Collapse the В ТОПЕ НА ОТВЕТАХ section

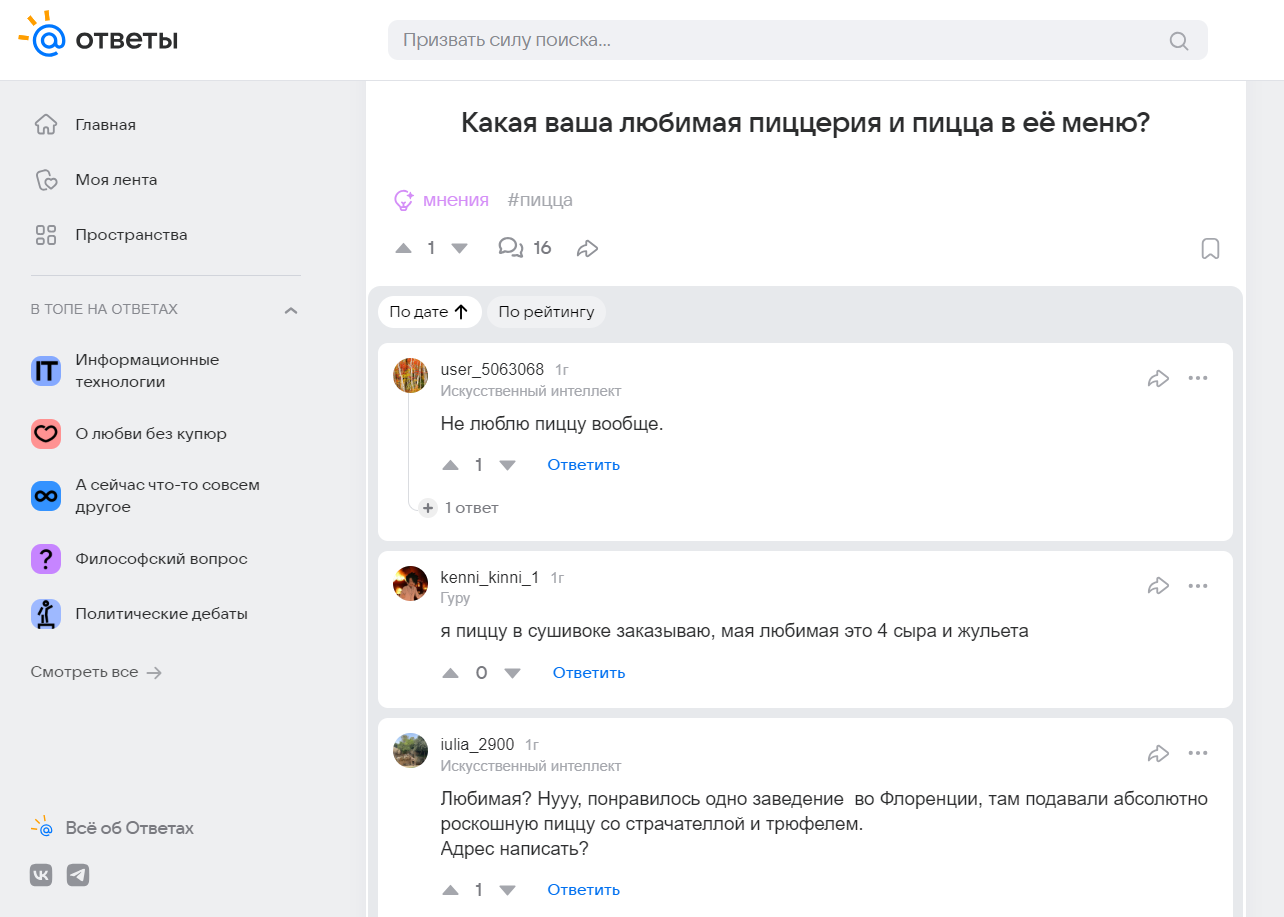[x=291, y=310]
